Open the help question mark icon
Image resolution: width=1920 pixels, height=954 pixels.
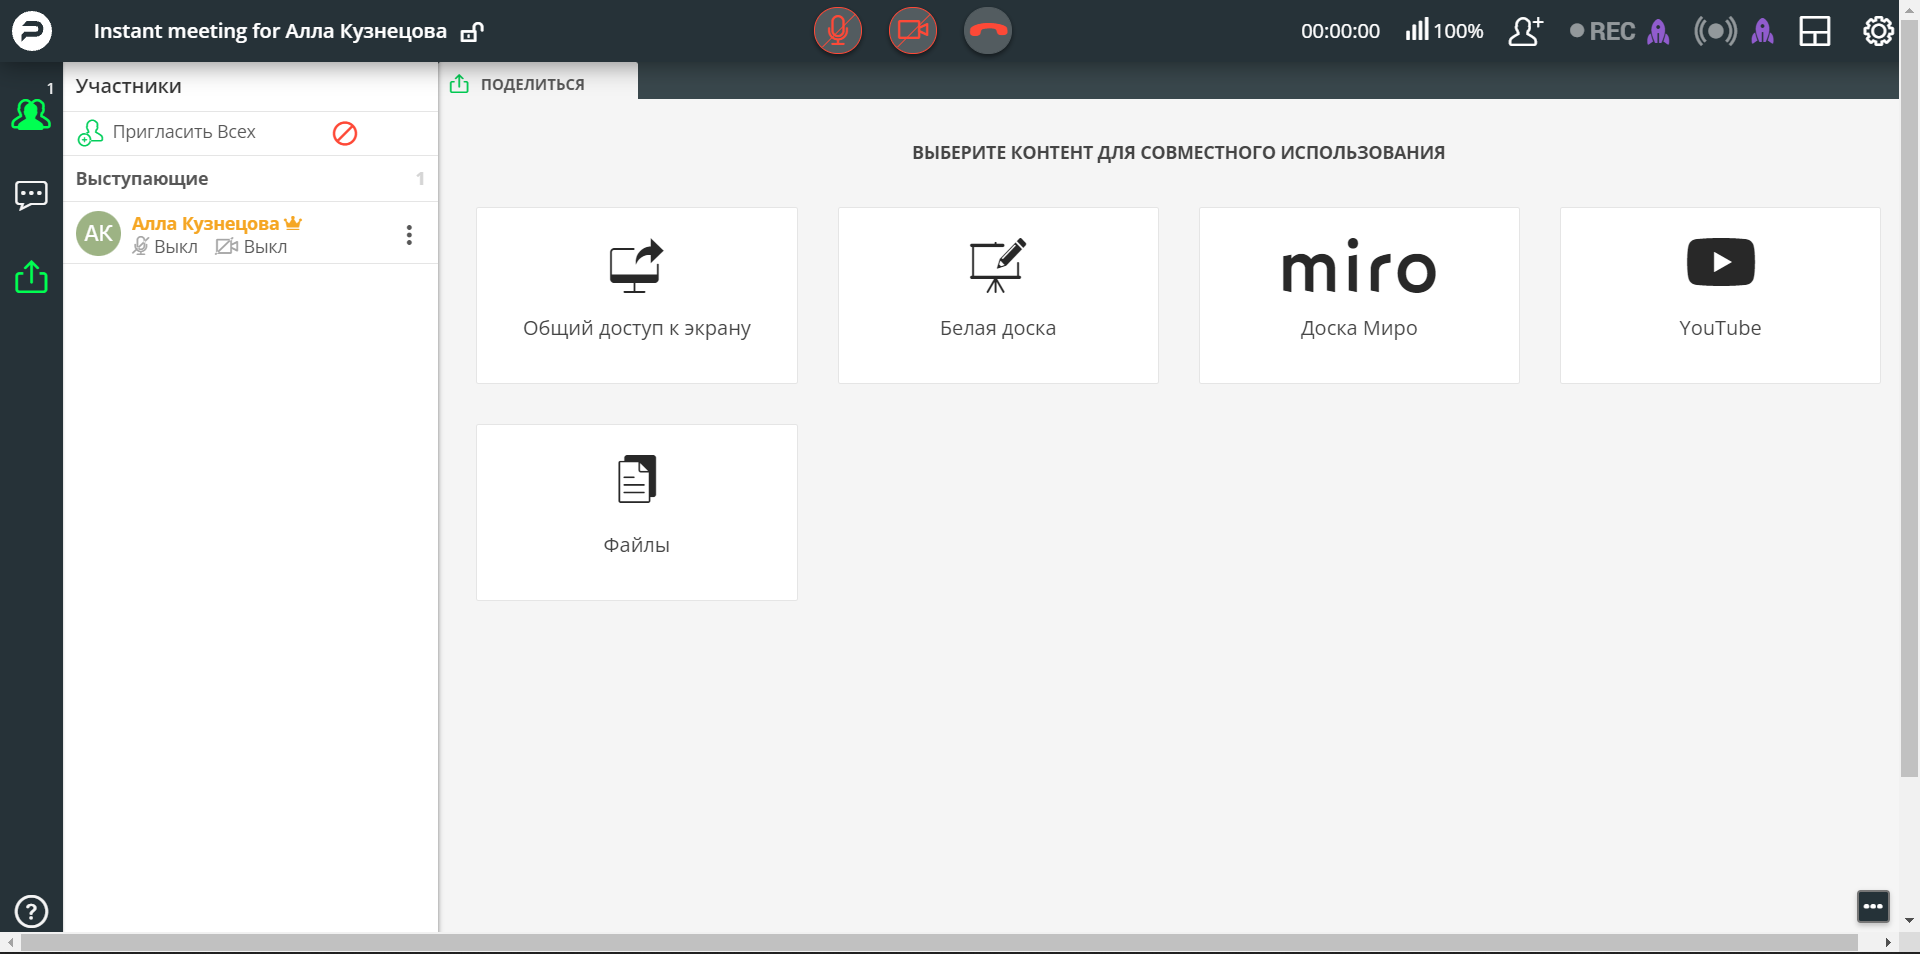coord(31,911)
